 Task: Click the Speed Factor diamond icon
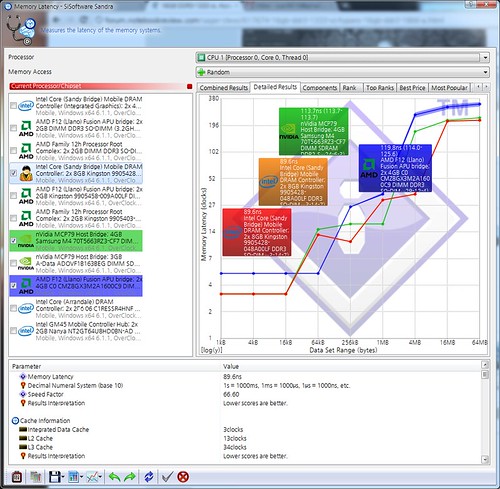click(23, 394)
